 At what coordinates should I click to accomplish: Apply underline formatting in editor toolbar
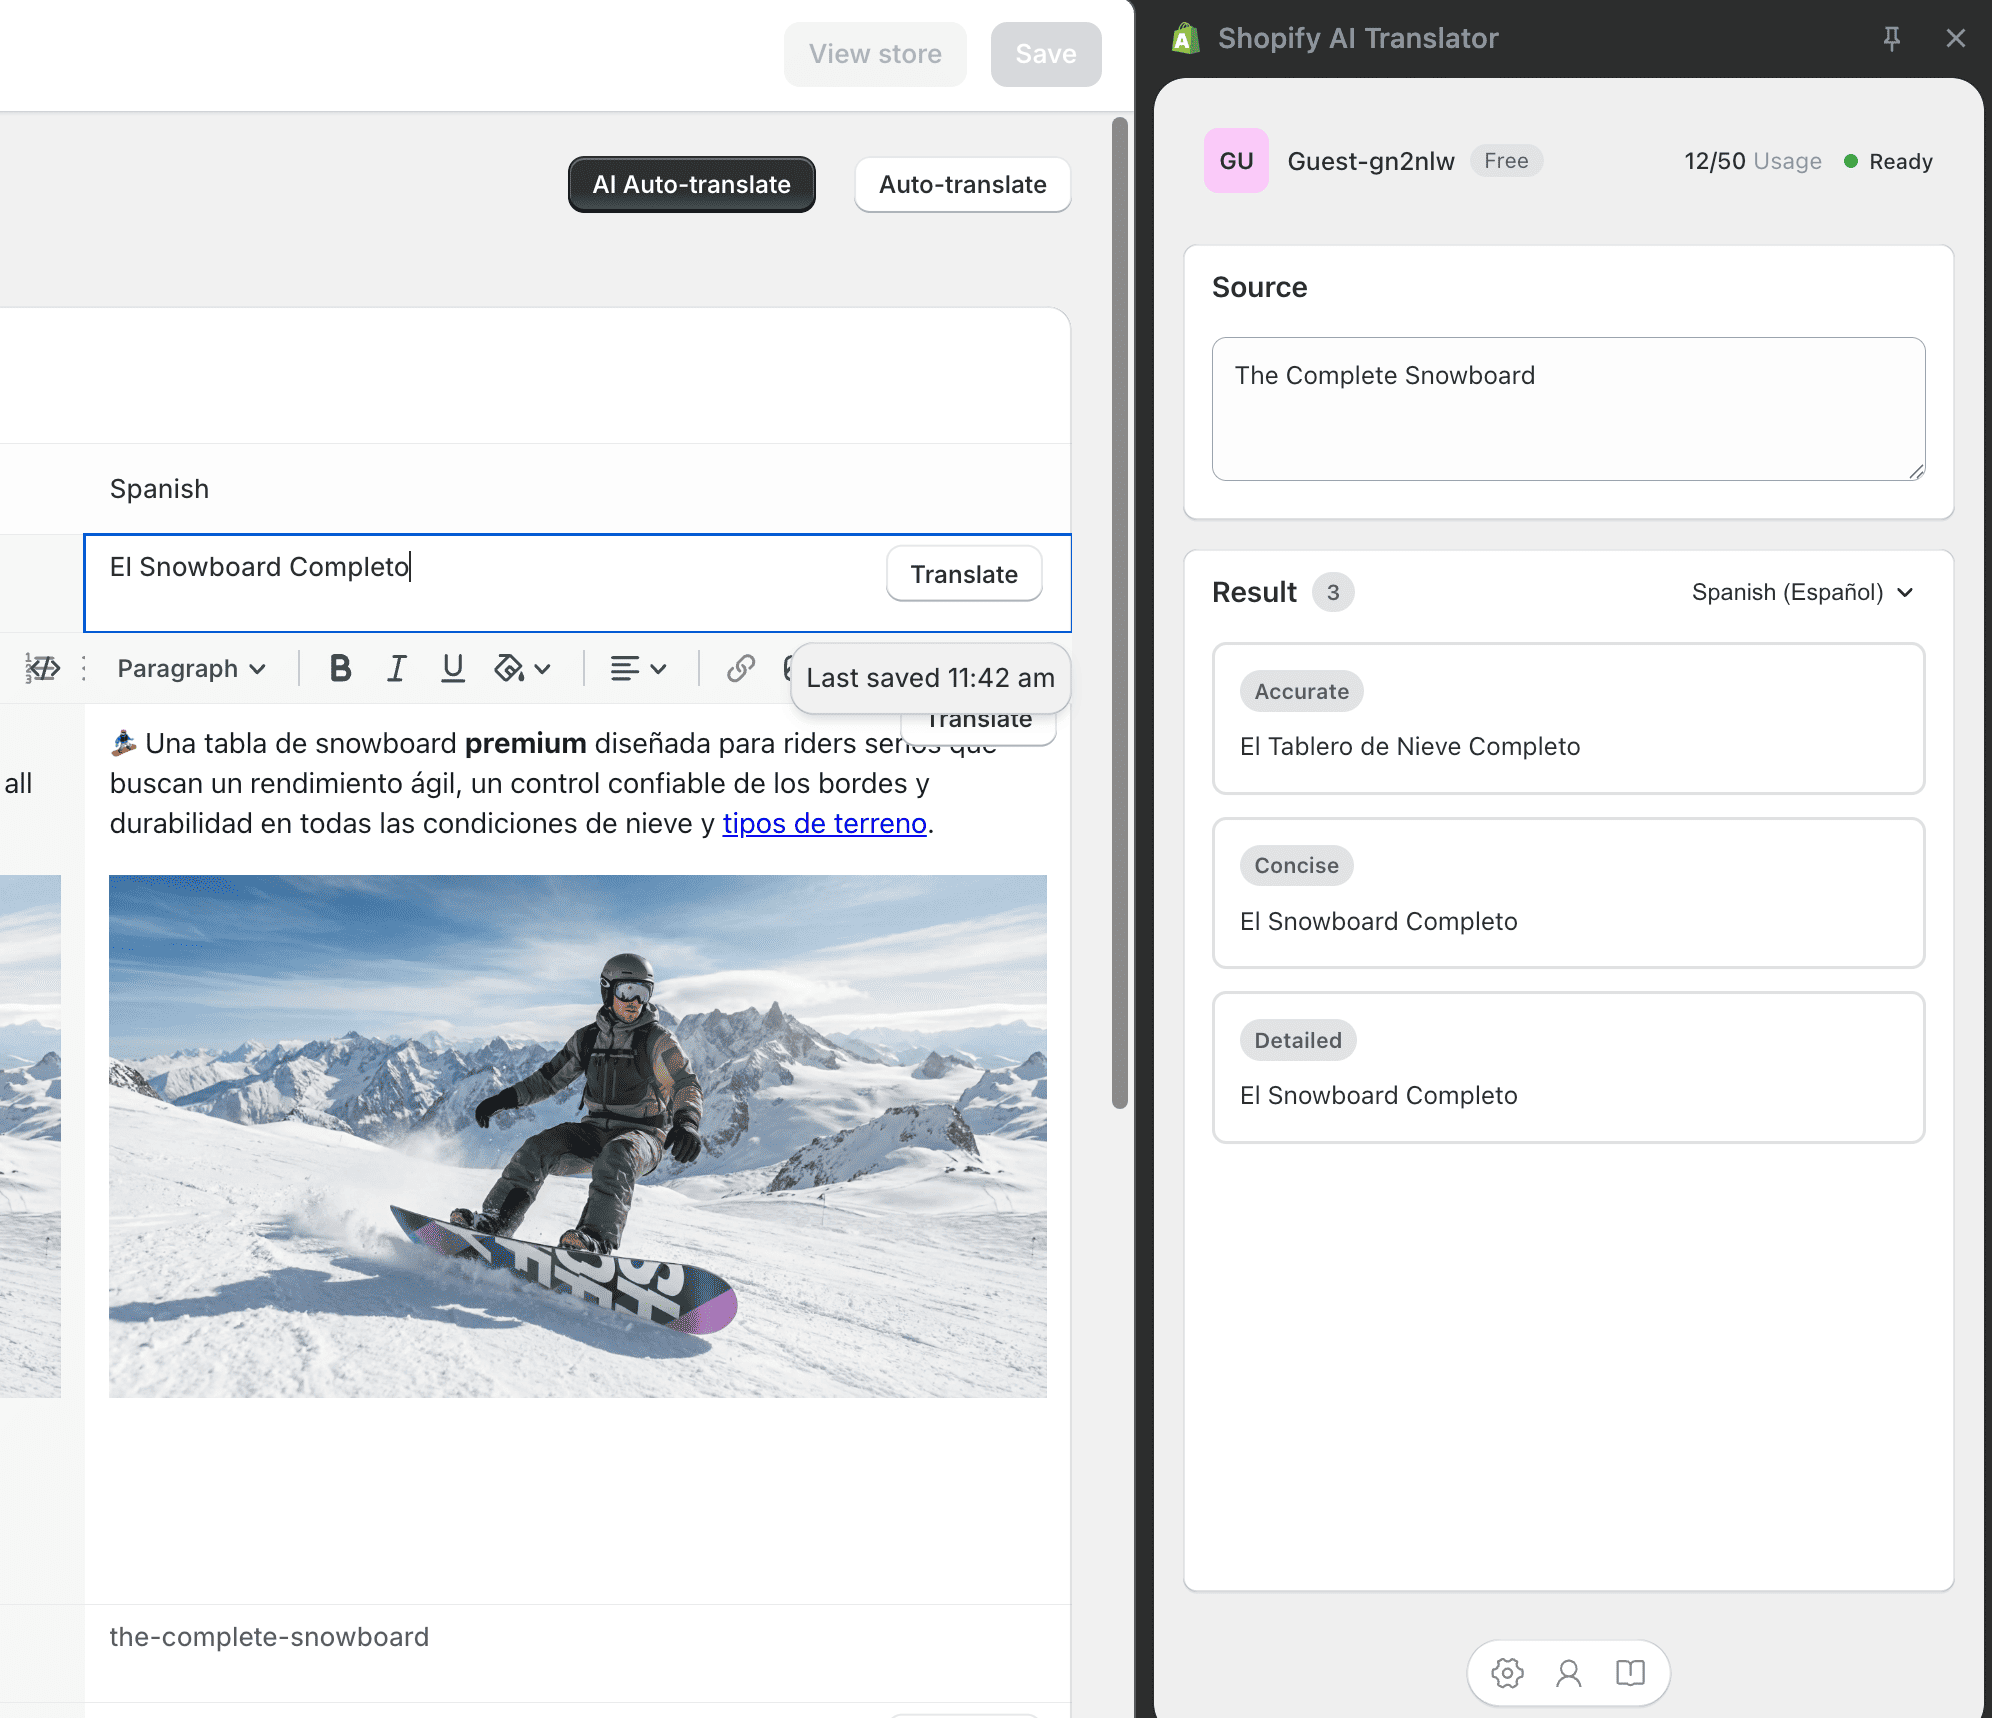pos(453,668)
